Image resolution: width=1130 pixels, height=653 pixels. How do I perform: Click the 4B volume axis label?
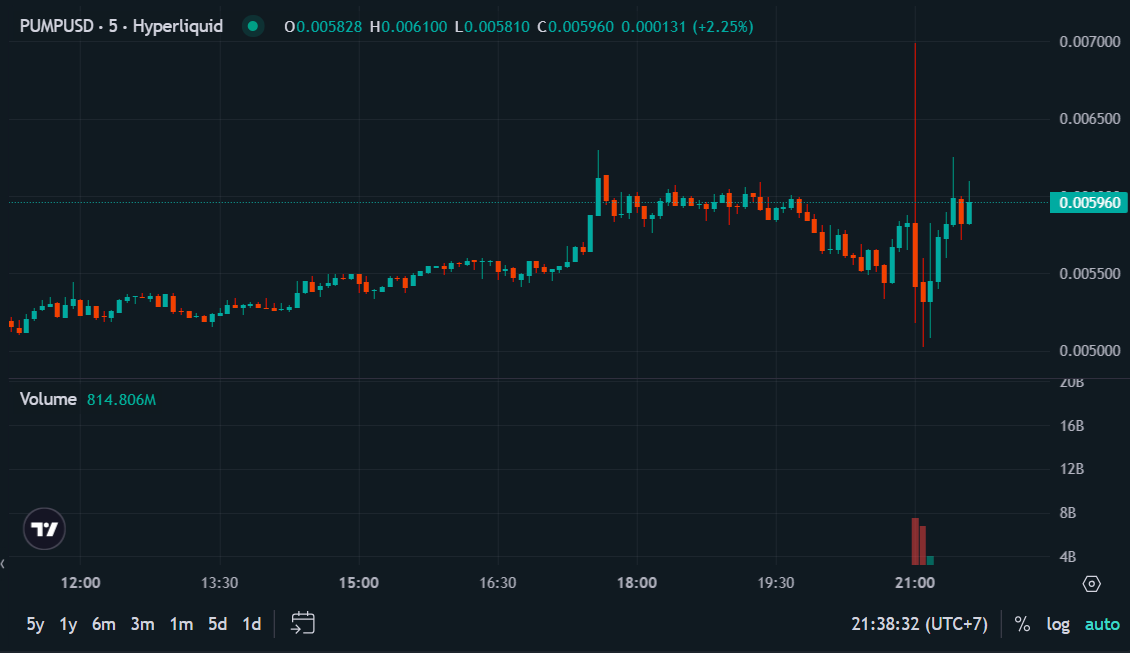1068,557
